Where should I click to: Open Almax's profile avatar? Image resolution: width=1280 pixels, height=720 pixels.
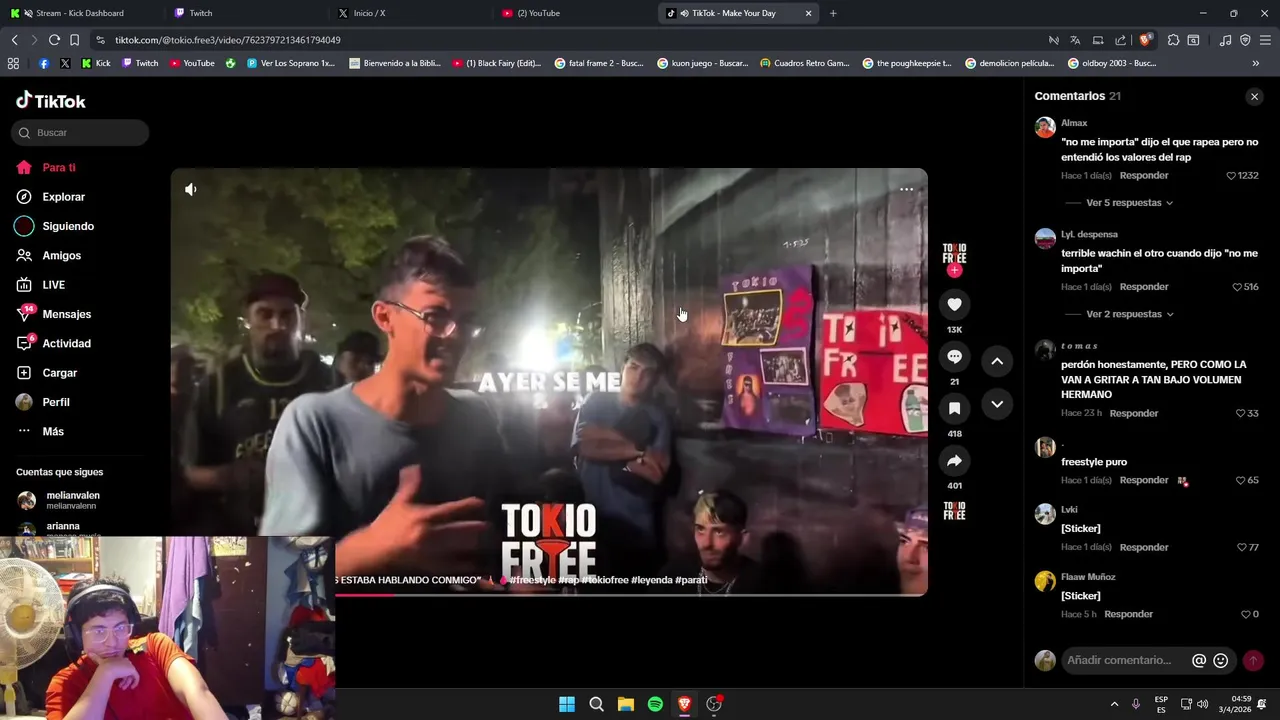tap(1045, 127)
